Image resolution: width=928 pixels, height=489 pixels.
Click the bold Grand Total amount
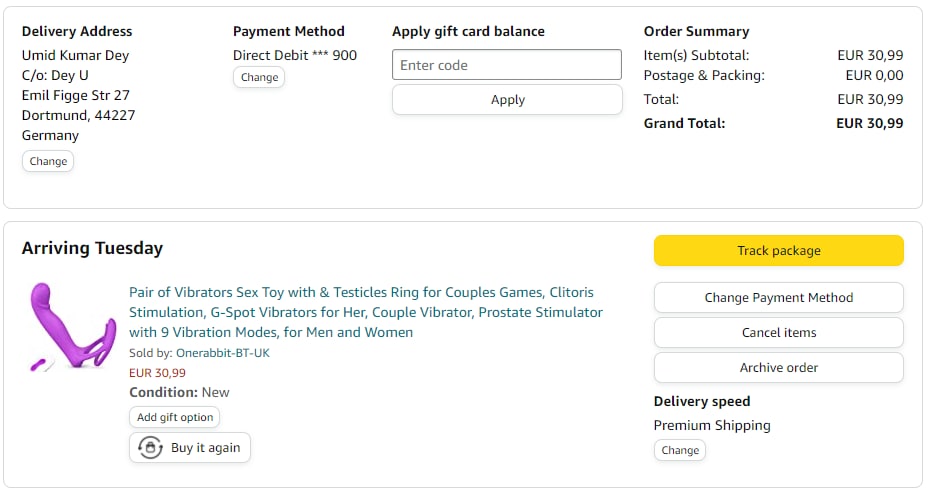click(x=869, y=123)
